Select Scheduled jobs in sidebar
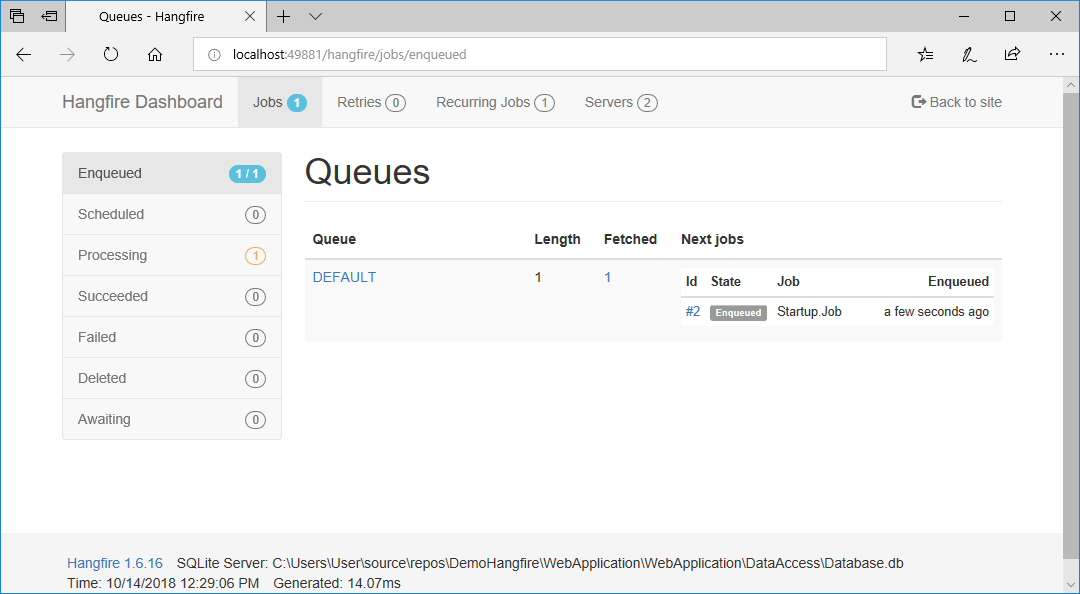The height and width of the screenshot is (594, 1080). point(172,214)
